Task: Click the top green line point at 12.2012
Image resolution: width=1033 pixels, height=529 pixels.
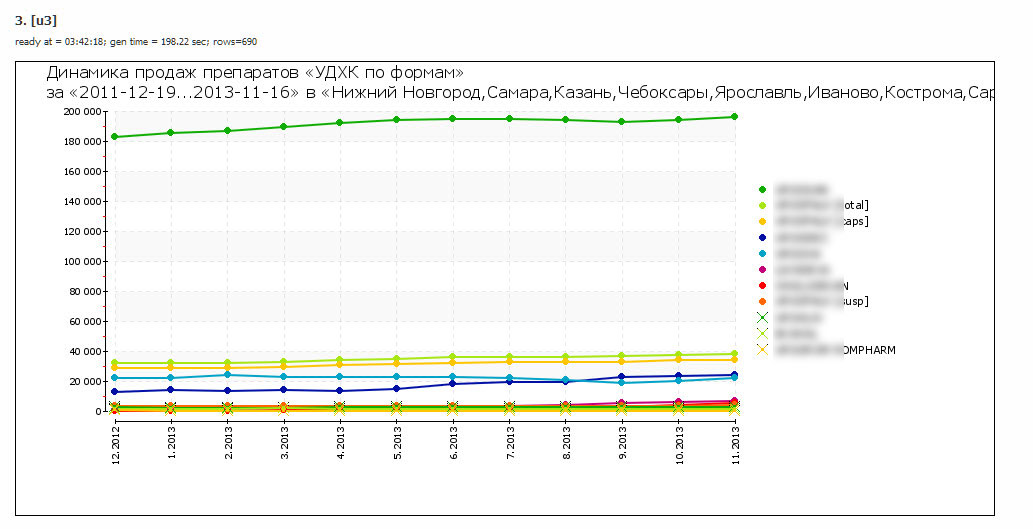Action: 115,137
